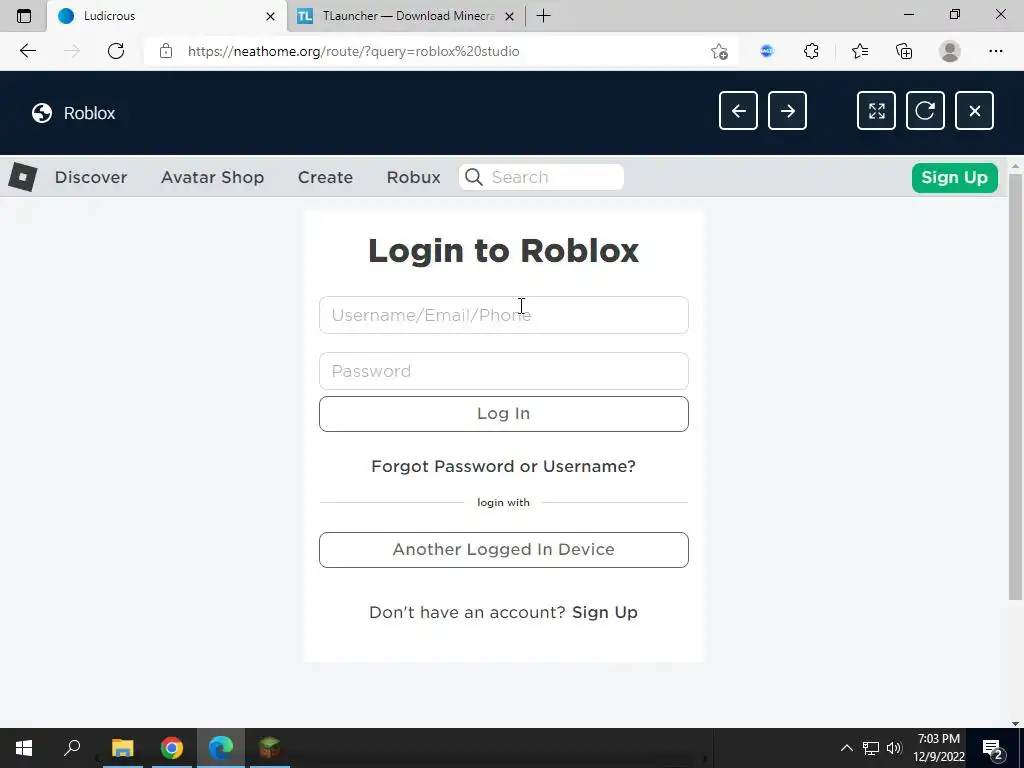
Task: Click the browser back arrow
Action: 27,51
